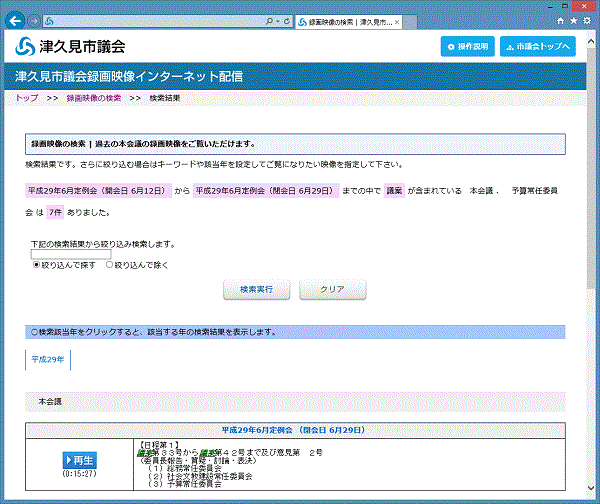Click the 検索結果 breadcrumb text
600x504 pixels.
point(165,98)
